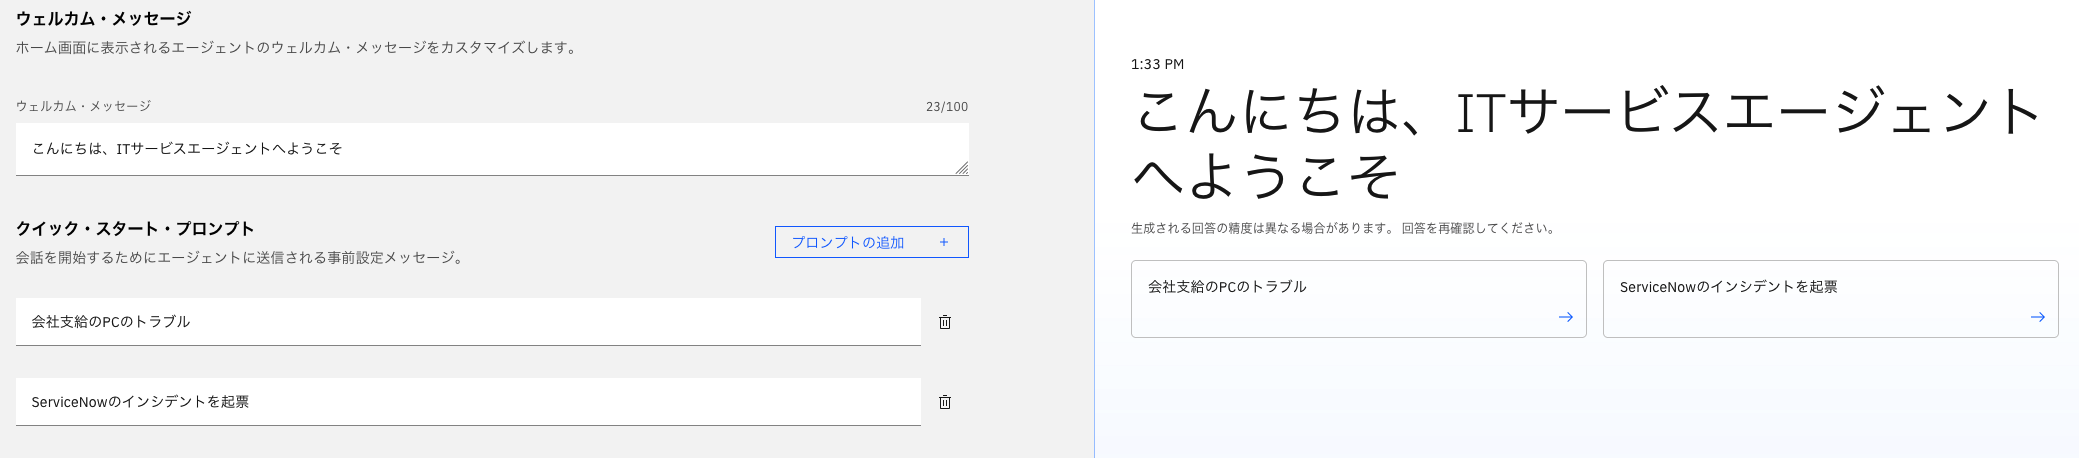2079x458 pixels.
Task: Select the 会社支給のPCのトラブル preview card
Action: (1357, 299)
